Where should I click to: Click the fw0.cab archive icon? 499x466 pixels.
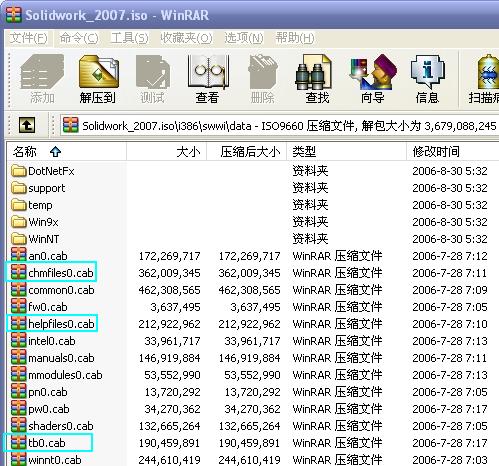point(18,306)
